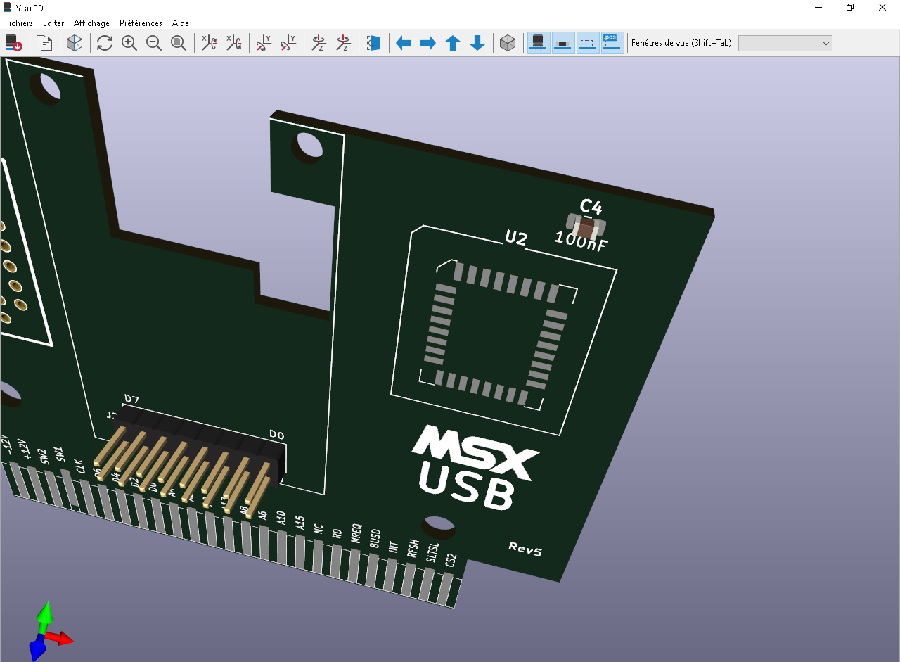The width and height of the screenshot is (900, 662).
Task: Toggle models not in position file
Action: pos(612,43)
